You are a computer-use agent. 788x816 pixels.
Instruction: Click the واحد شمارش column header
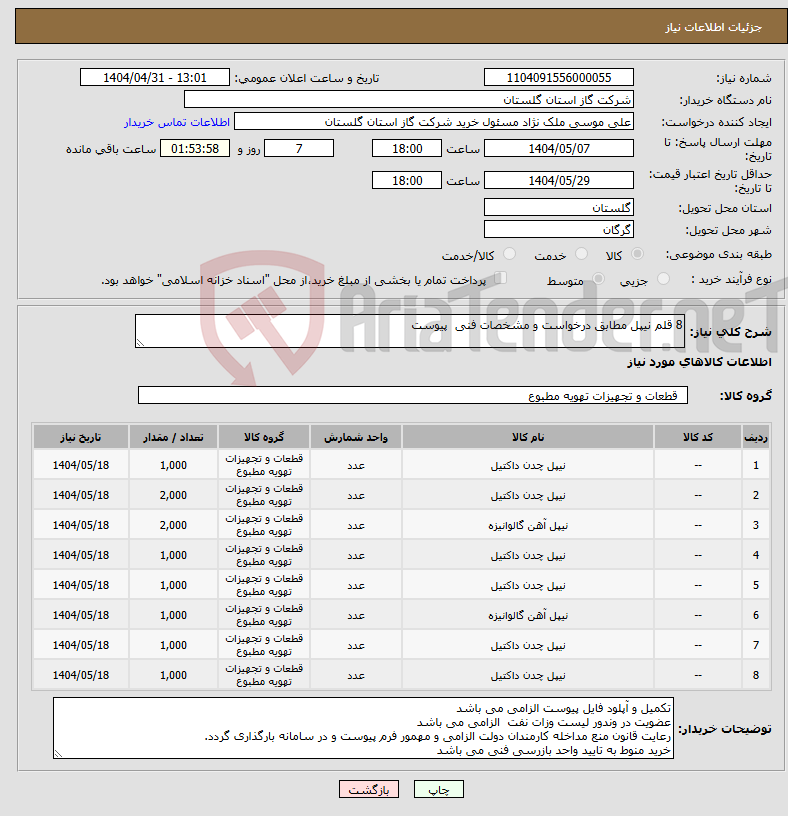356,437
